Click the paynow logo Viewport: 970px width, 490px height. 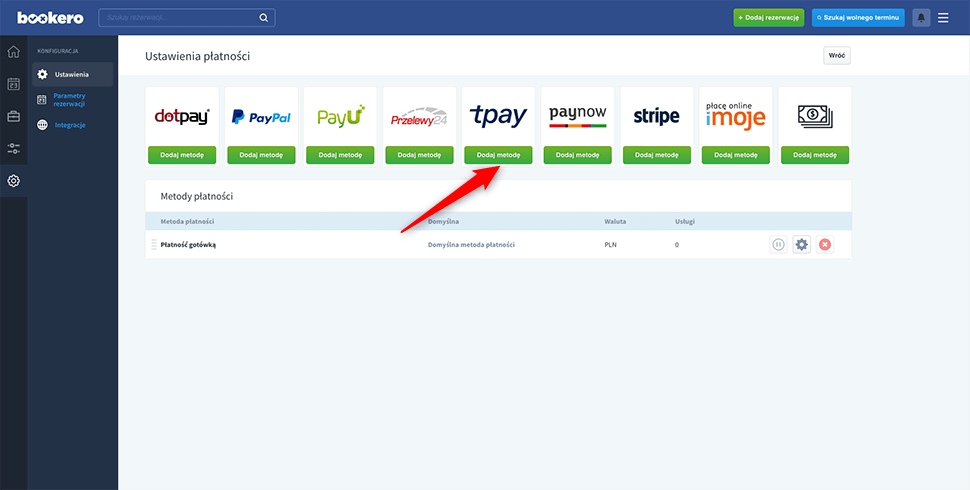(578, 116)
